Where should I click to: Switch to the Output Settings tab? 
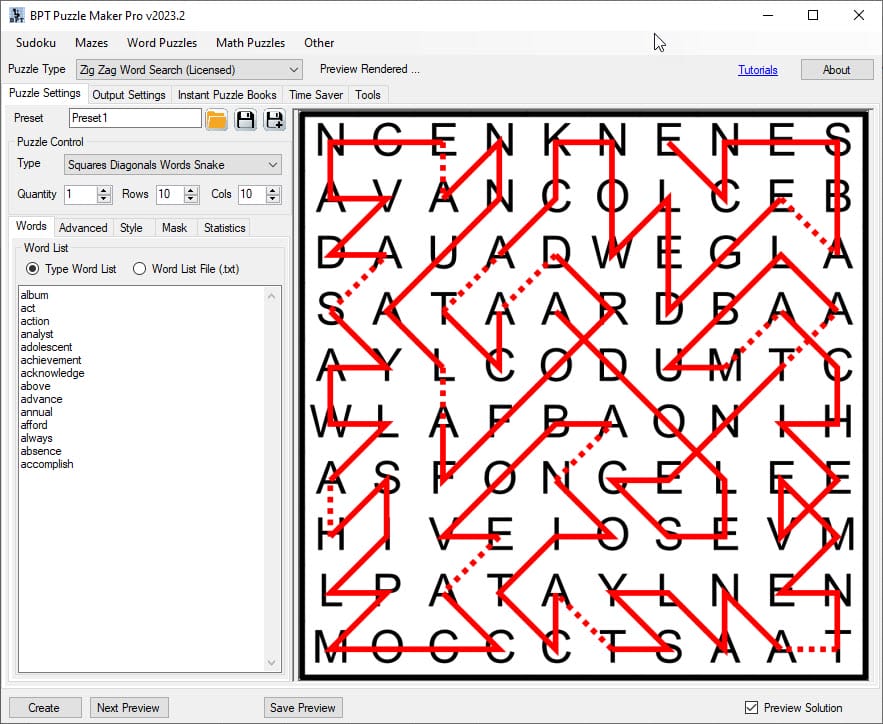(x=129, y=95)
